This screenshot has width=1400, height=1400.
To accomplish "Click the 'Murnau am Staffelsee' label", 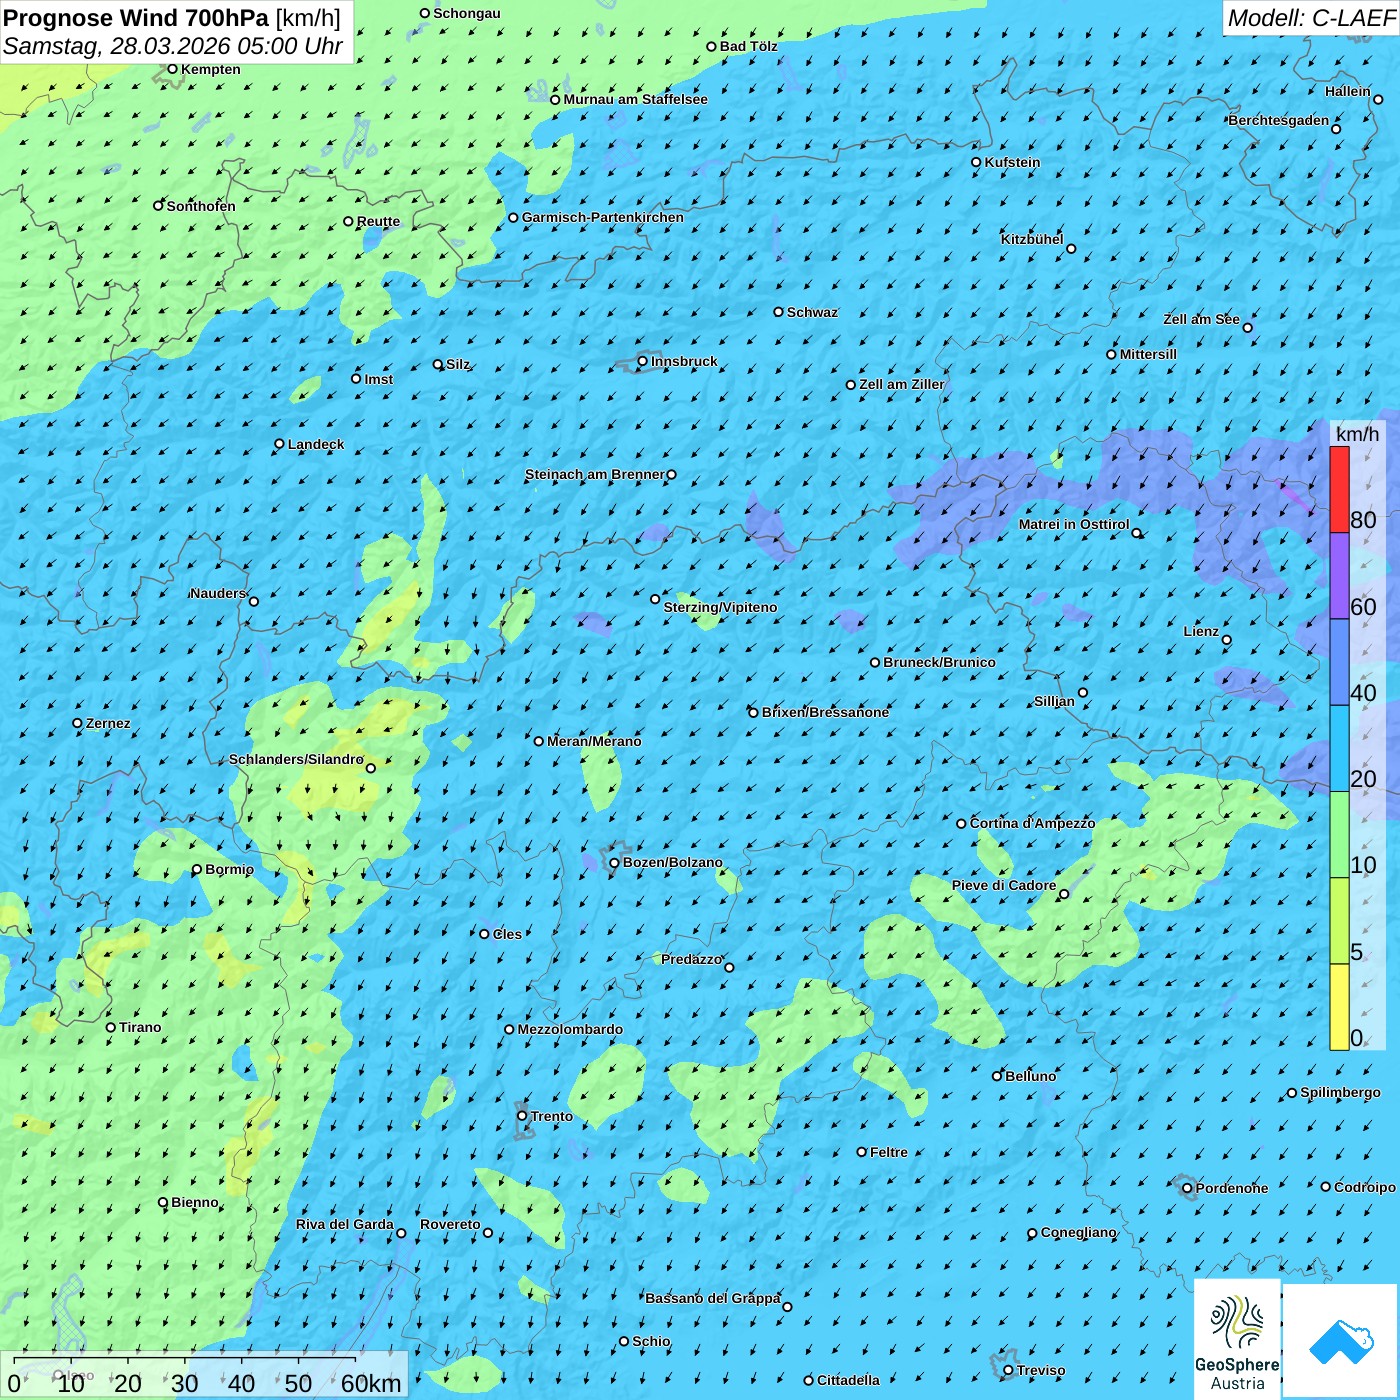I will coord(635,99).
